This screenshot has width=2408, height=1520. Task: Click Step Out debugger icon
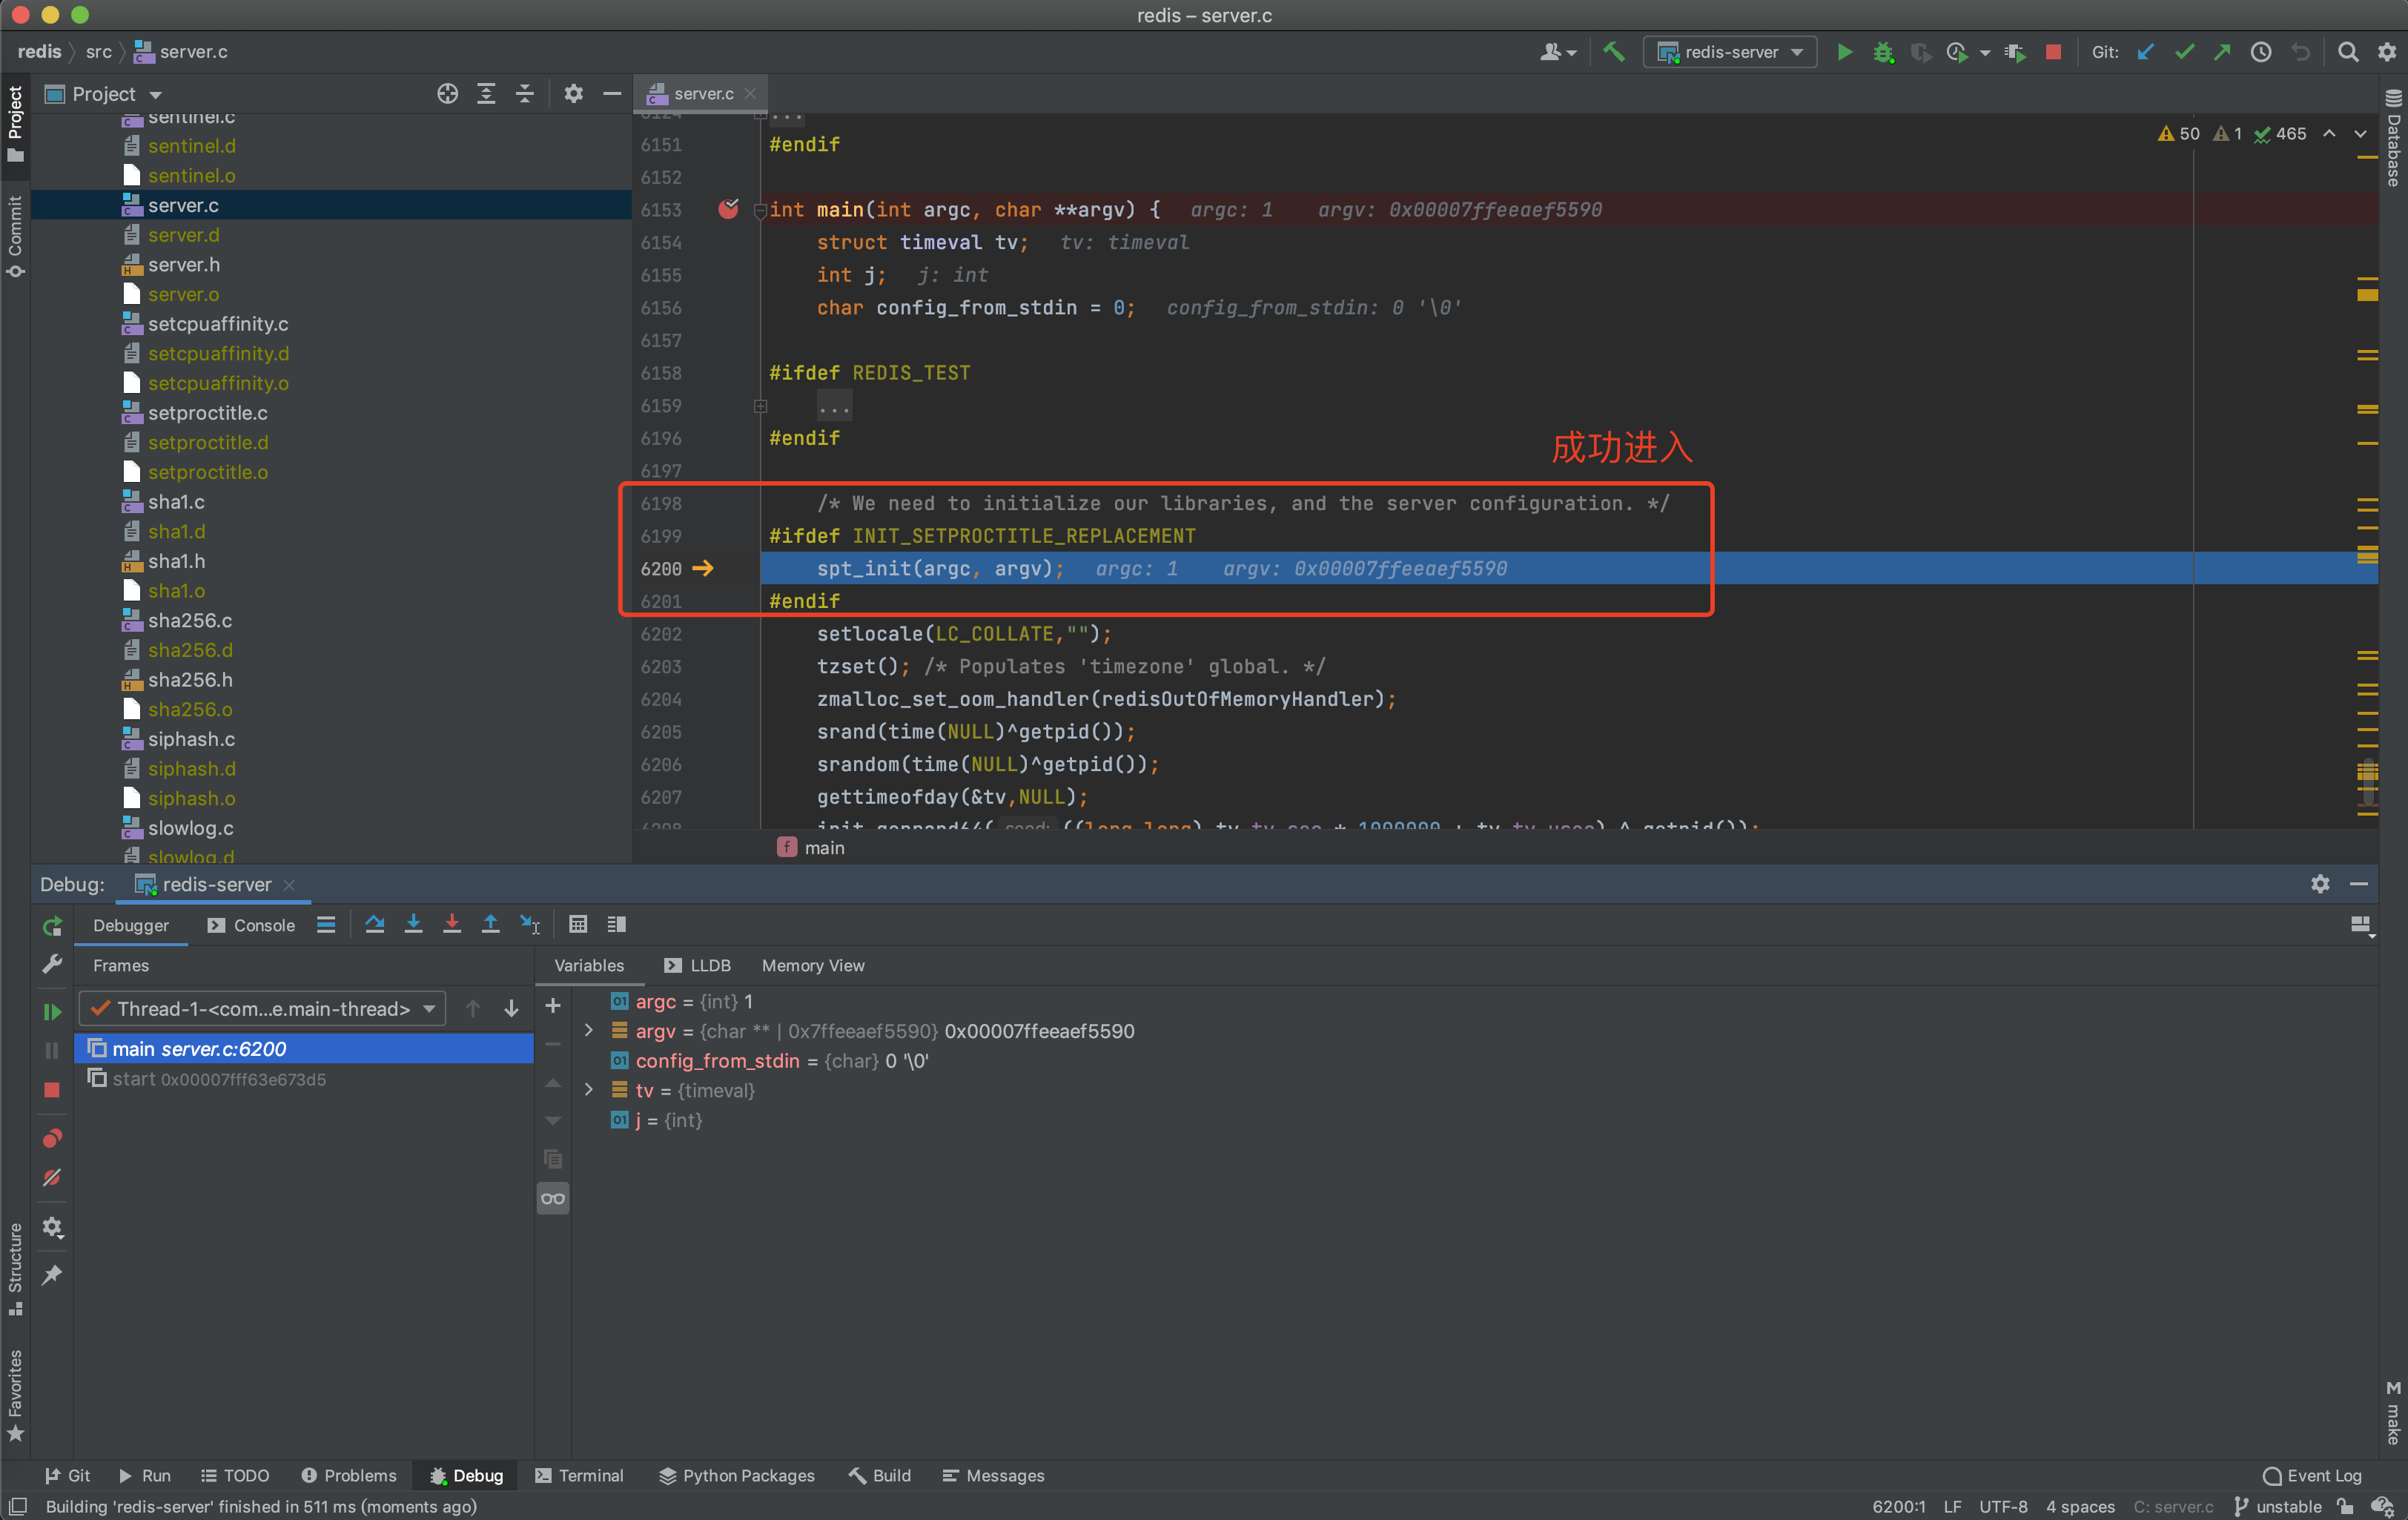[x=490, y=924]
